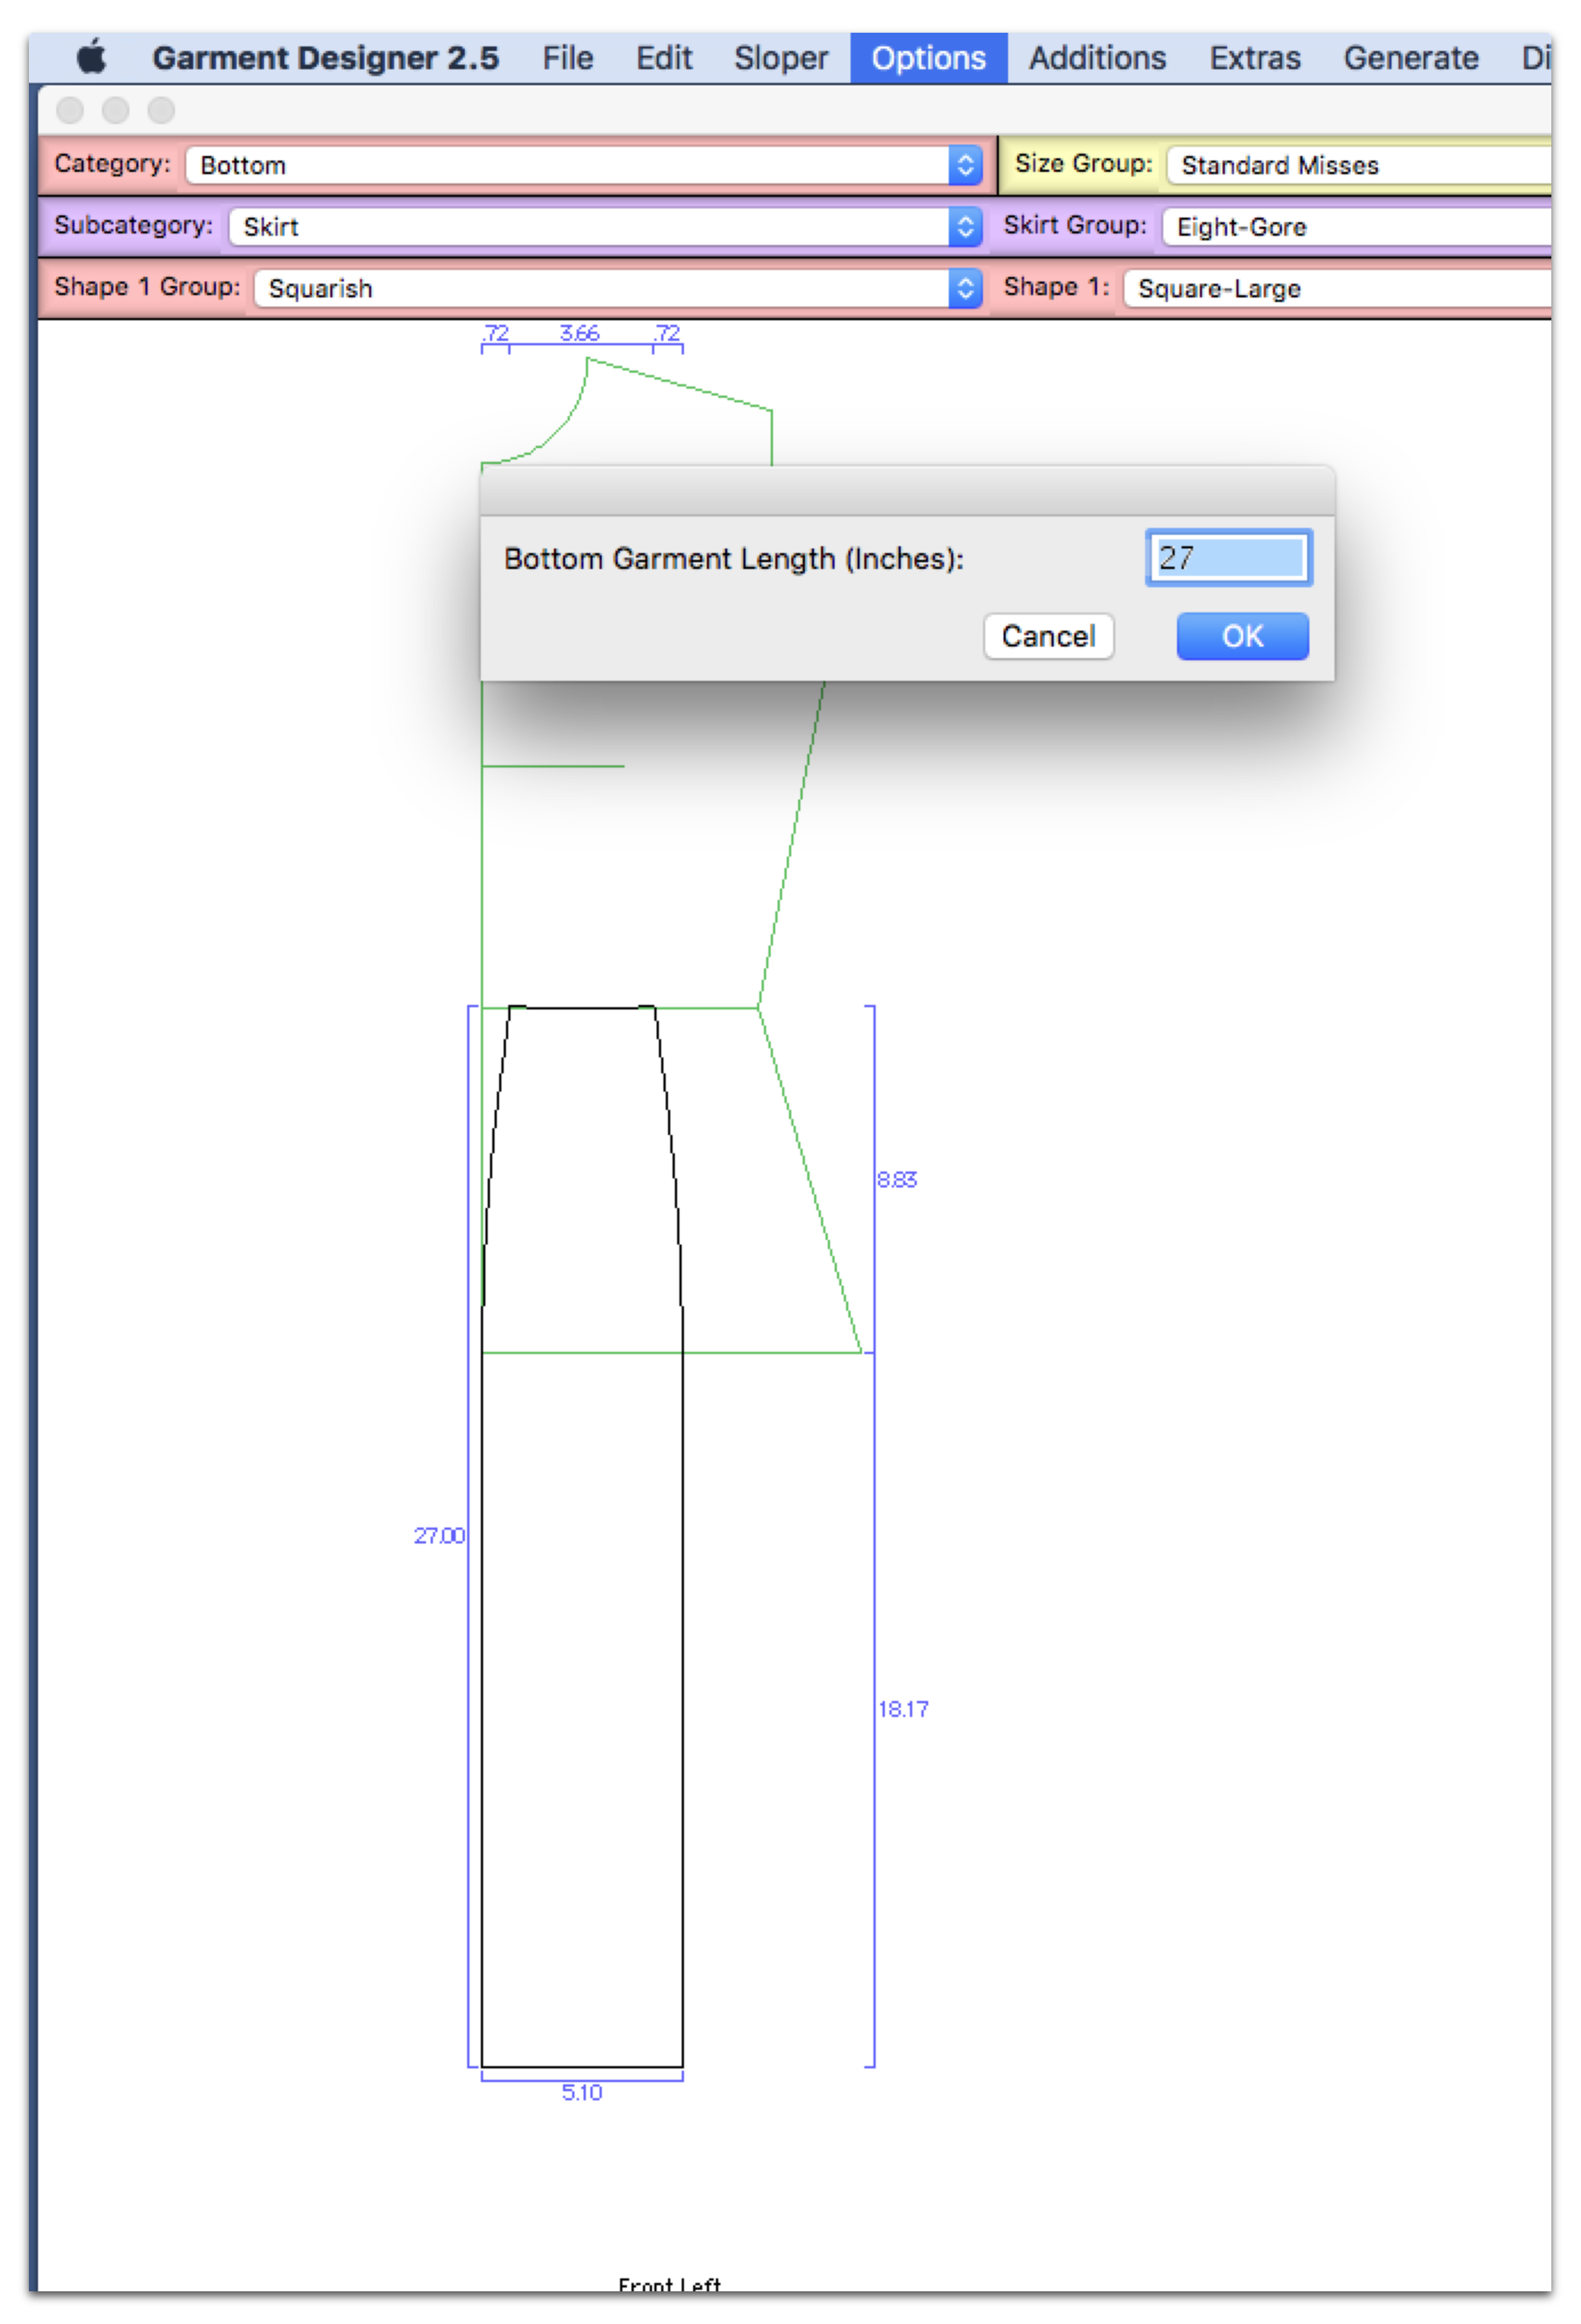1581x2324 pixels.
Task: Click the Bottom Garment Length input field
Action: (1229, 557)
